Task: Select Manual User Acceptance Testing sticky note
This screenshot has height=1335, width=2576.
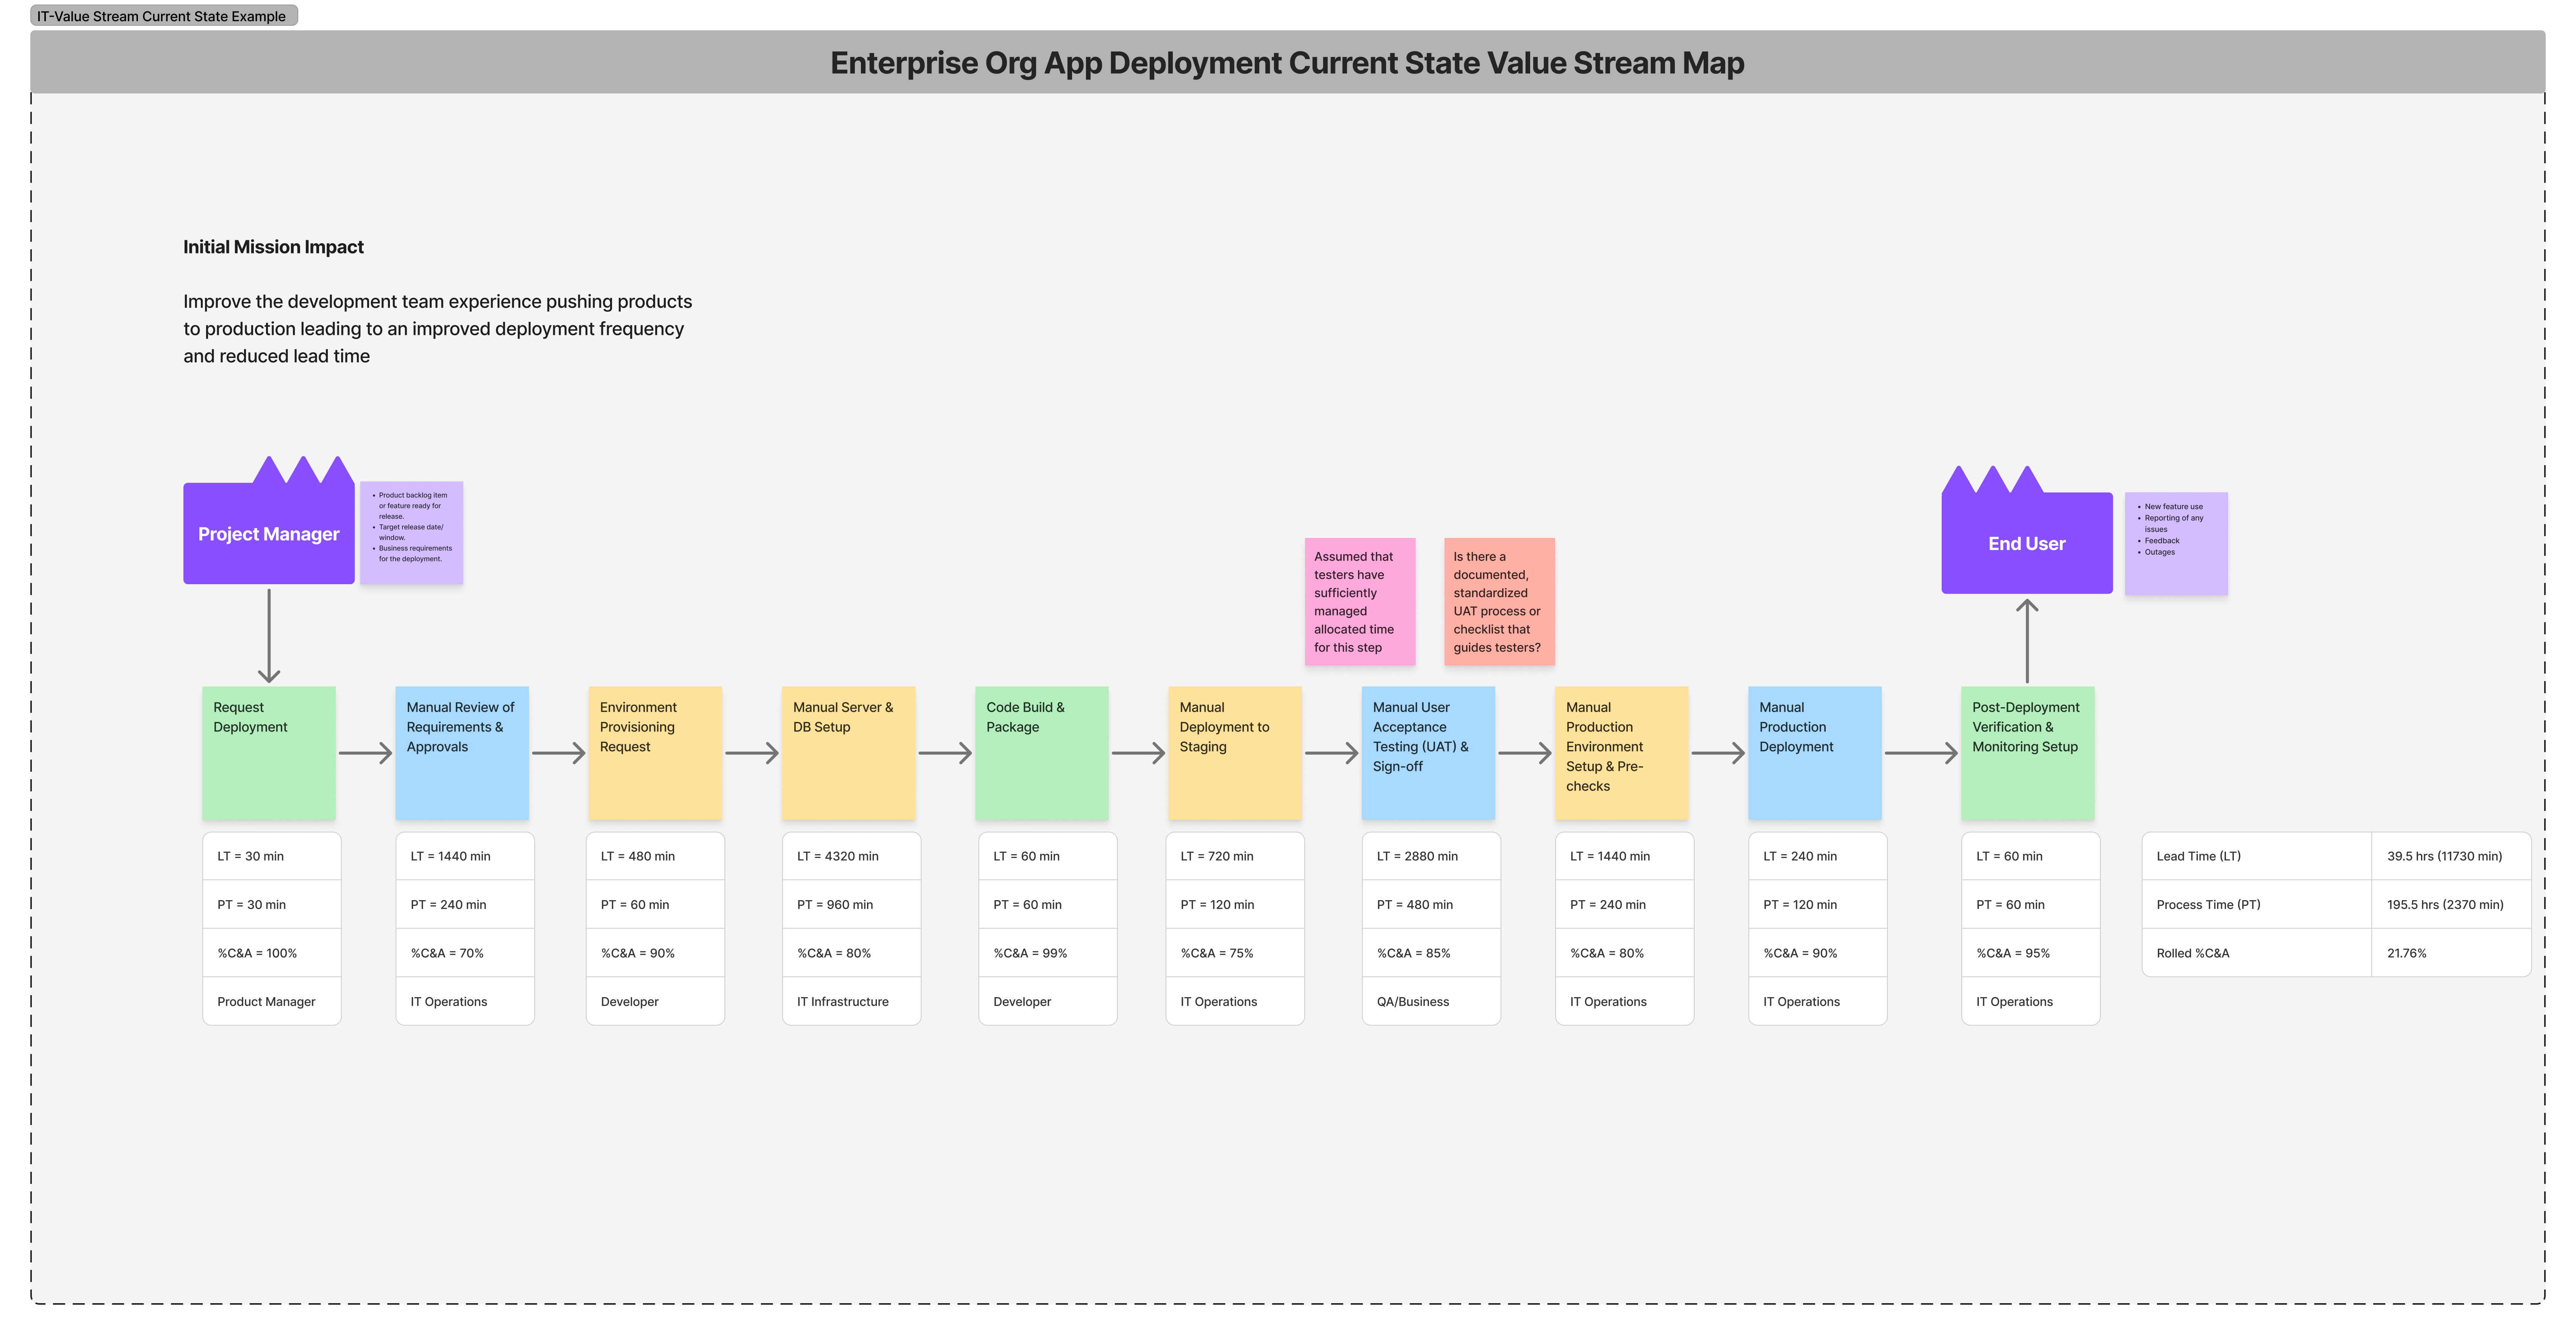Action: 1428,753
